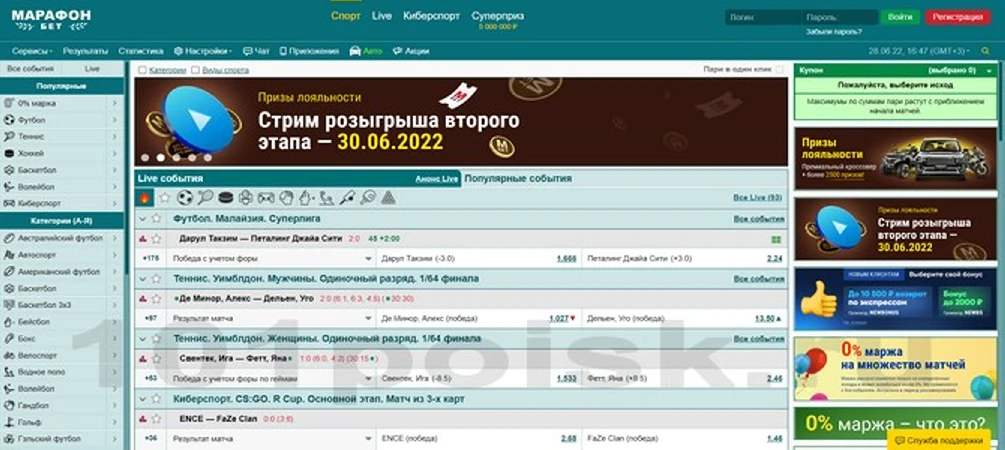Open Результаты menu item
Screen dimensions: 1005x450
pyautogui.click(x=85, y=51)
